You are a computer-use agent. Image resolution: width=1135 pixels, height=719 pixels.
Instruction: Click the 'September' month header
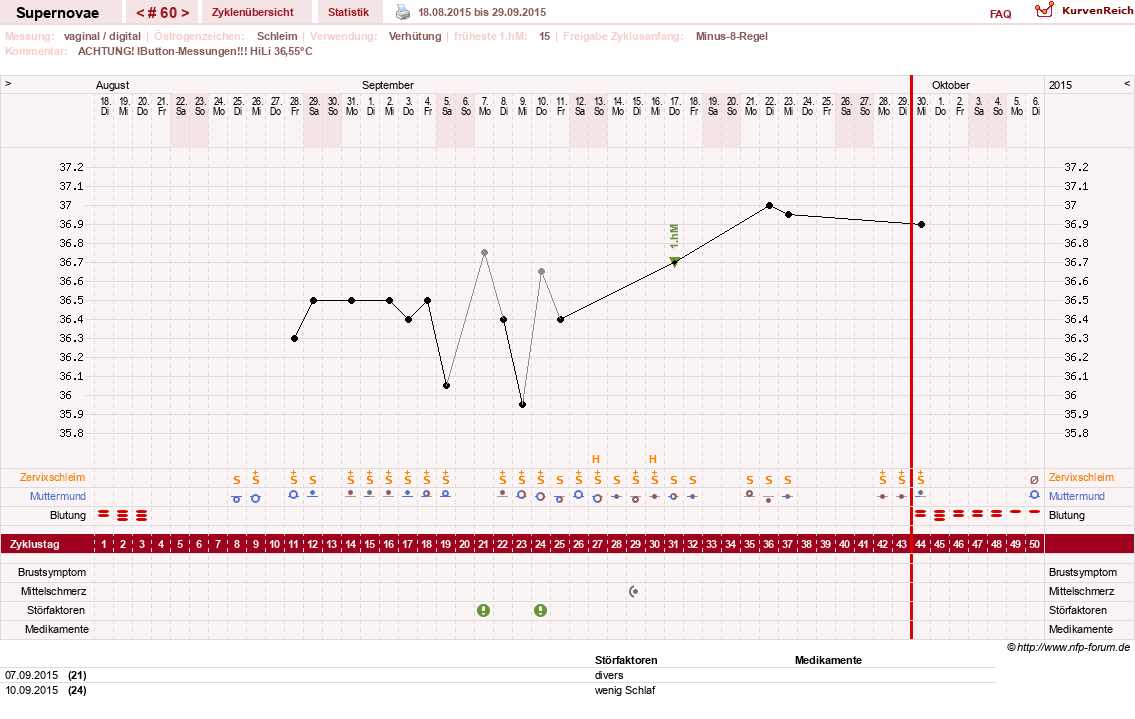pos(388,85)
